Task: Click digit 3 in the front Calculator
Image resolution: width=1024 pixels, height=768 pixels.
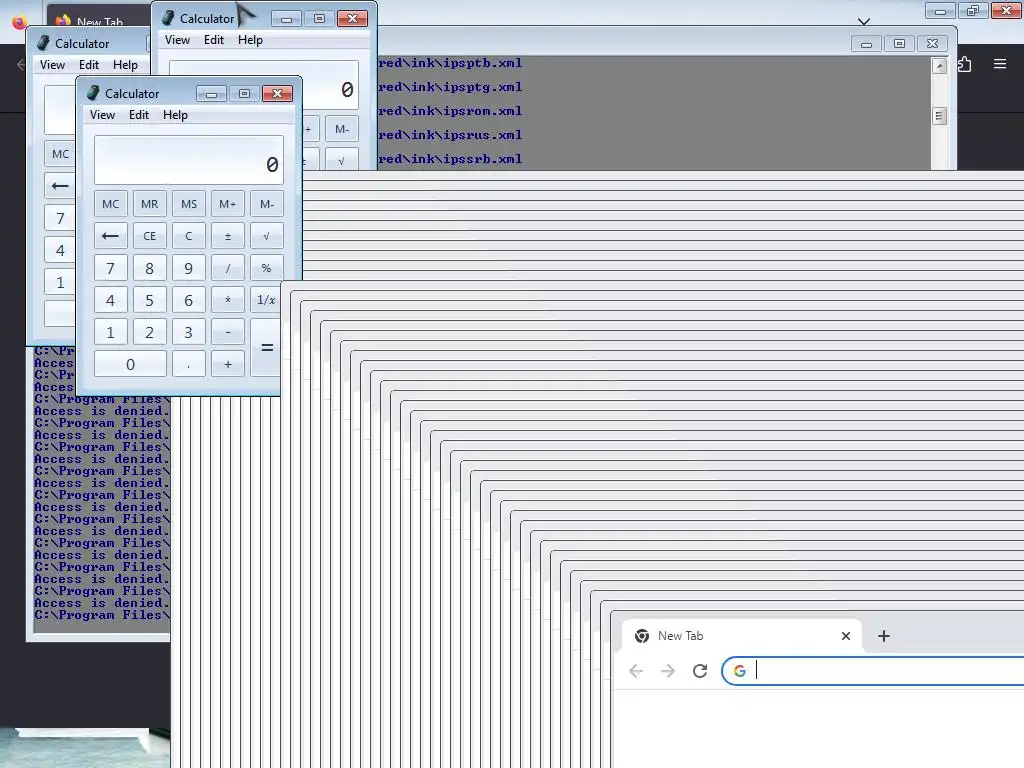Action: tap(189, 332)
